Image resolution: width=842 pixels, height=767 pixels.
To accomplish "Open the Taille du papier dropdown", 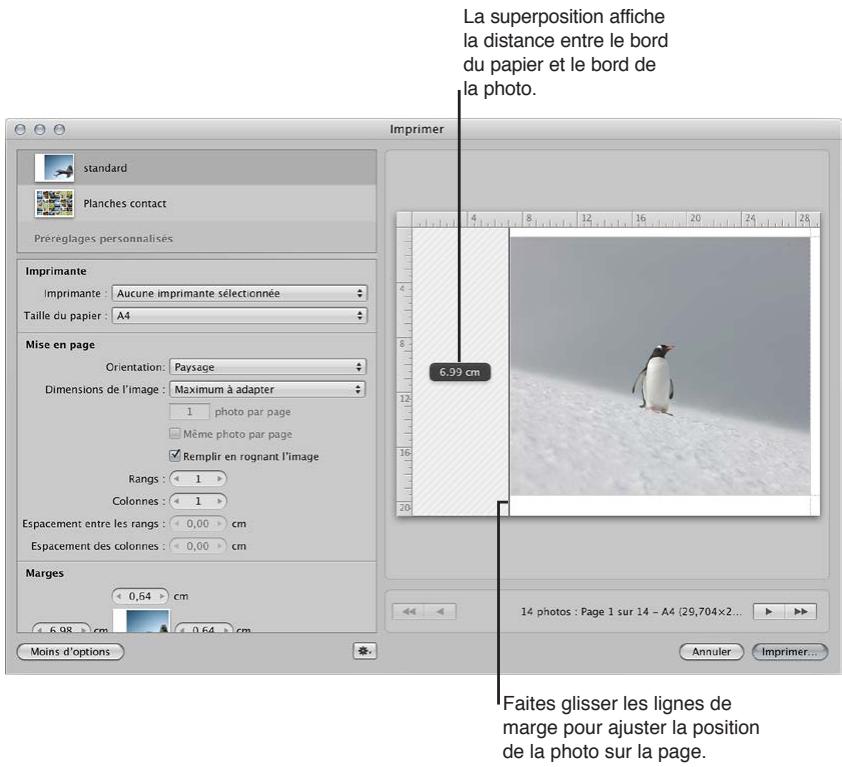I will [x=239, y=315].
